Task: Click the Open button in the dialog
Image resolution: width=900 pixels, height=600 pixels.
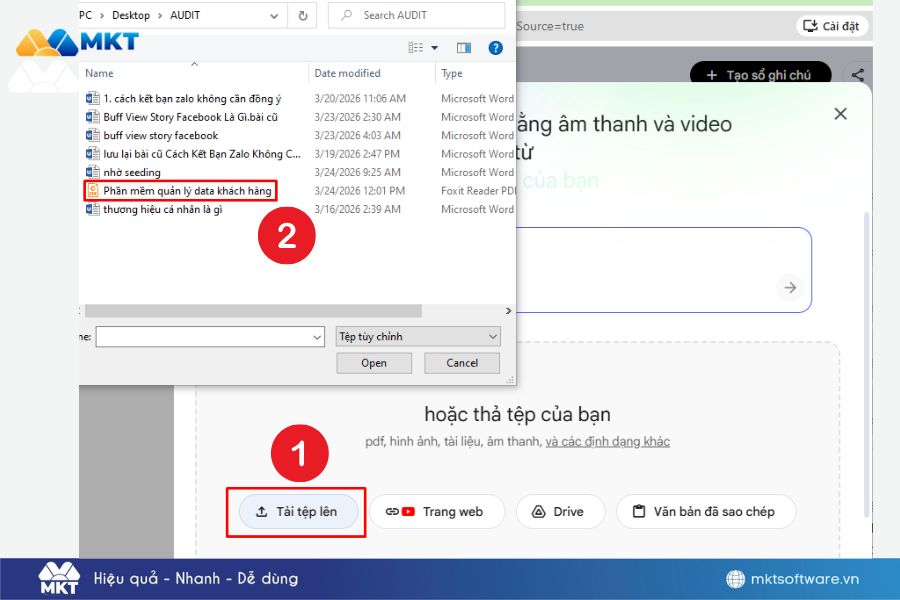Action: tap(374, 362)
